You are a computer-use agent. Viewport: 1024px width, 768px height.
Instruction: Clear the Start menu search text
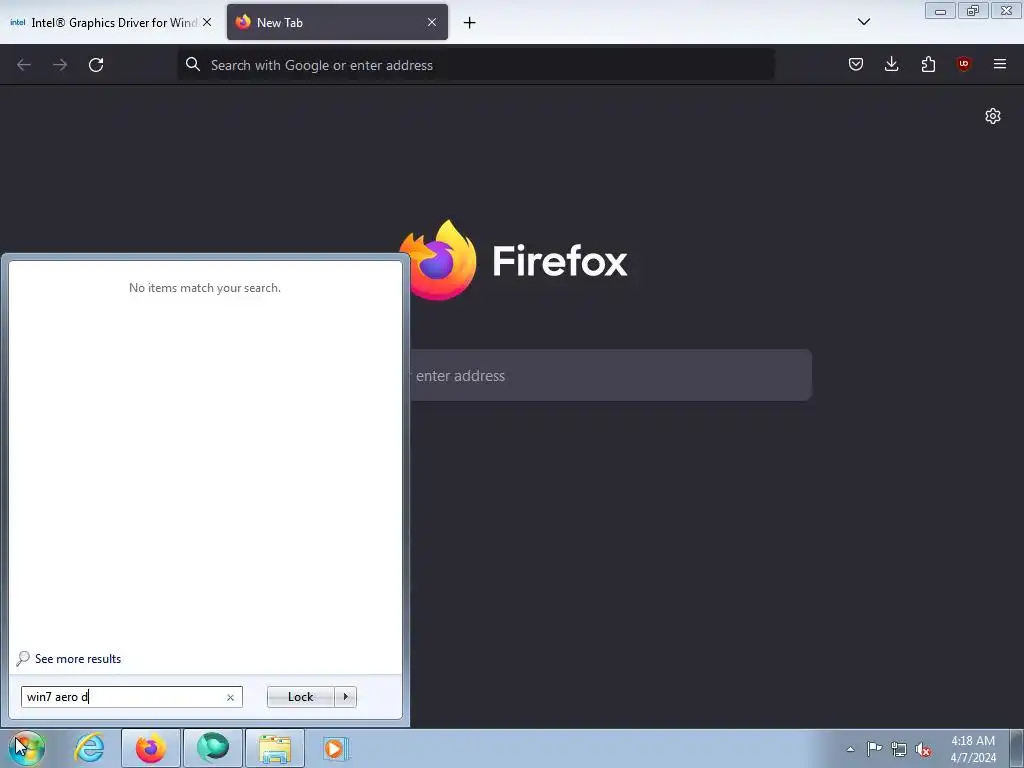point(231,697)
